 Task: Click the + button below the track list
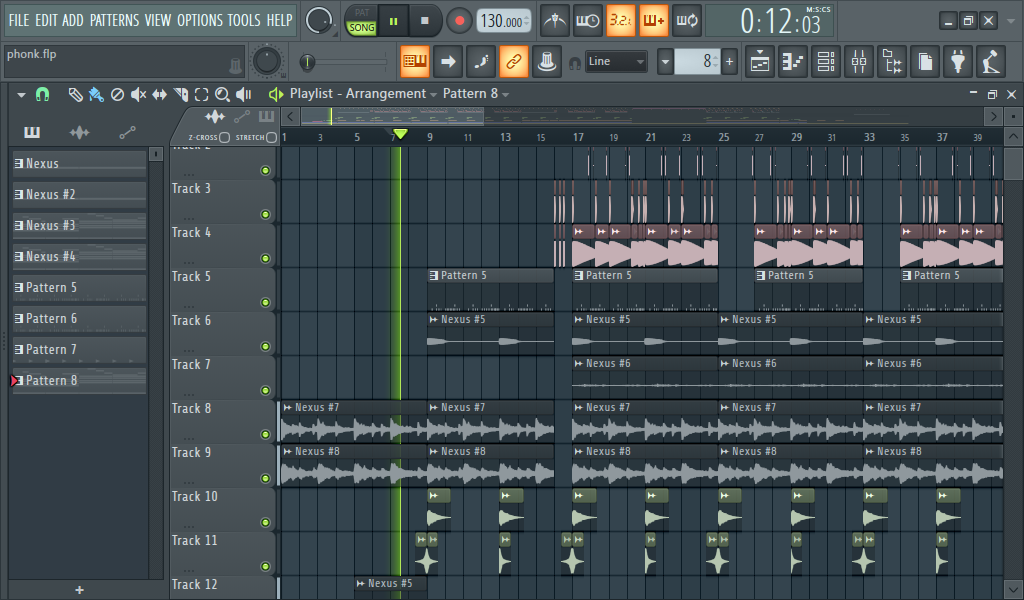click(x=79, y=590)
